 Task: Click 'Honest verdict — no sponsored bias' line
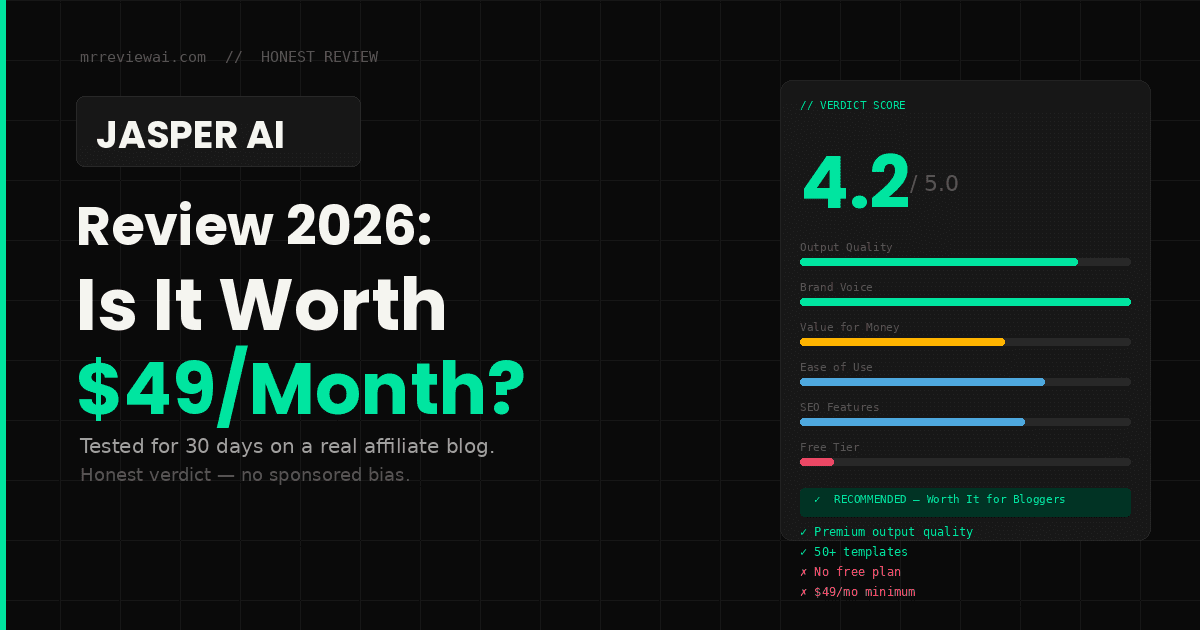tap(245, 475)
